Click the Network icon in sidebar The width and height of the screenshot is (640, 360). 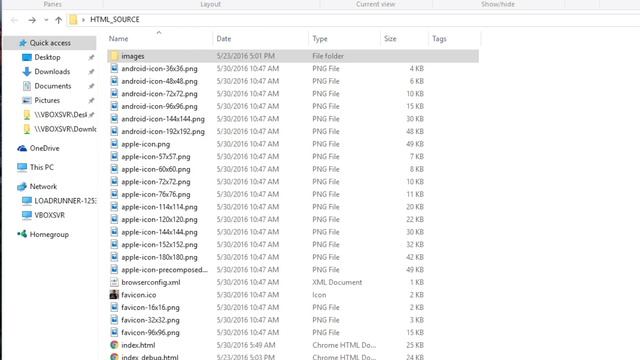pos(22,187)
